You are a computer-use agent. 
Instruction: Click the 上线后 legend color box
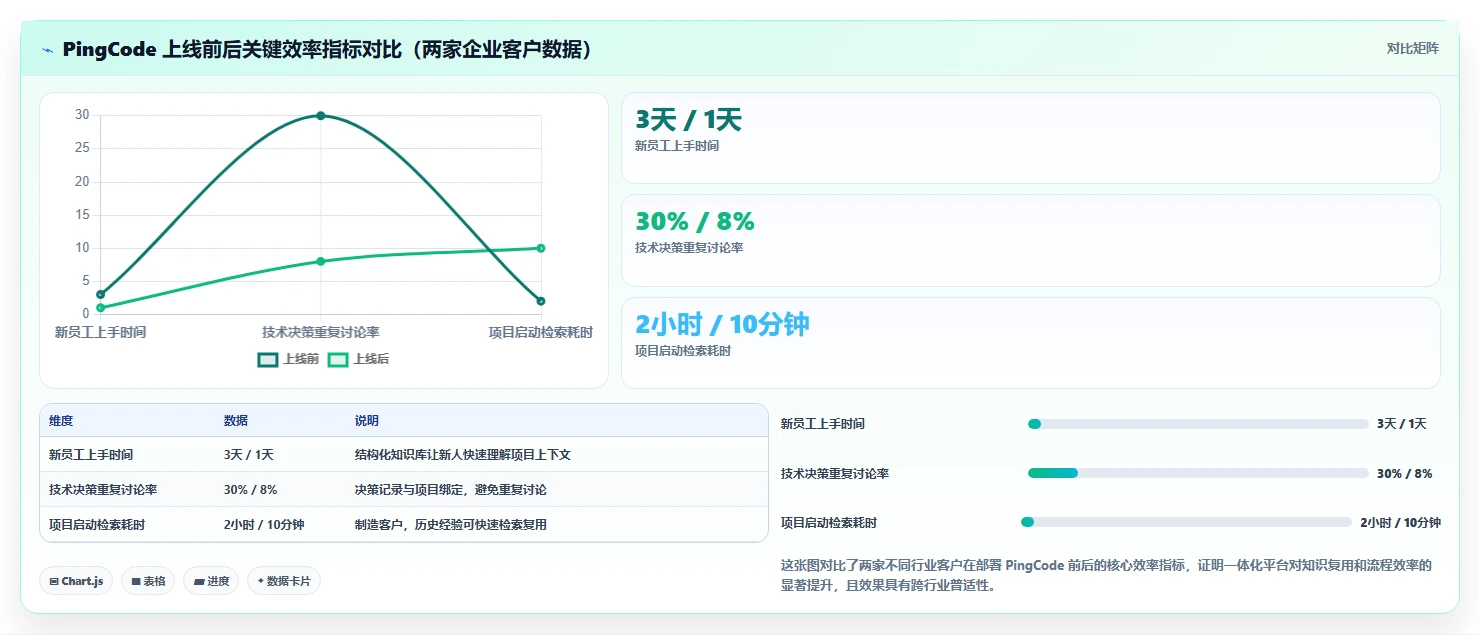pyautogui.click(x=338, y=359)
